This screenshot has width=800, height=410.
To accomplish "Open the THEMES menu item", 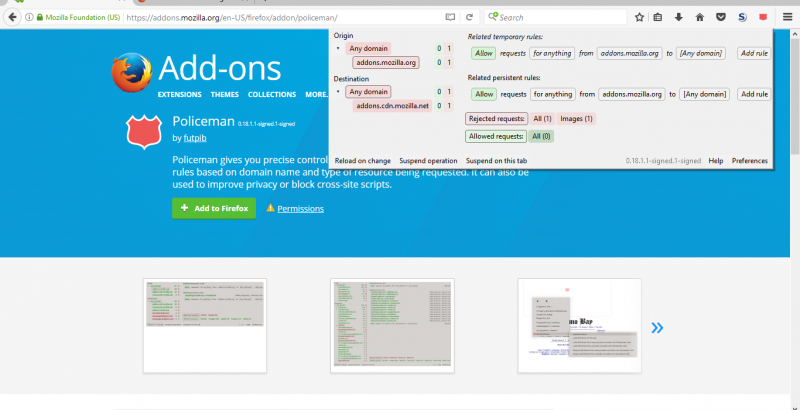I will (224, 94).
